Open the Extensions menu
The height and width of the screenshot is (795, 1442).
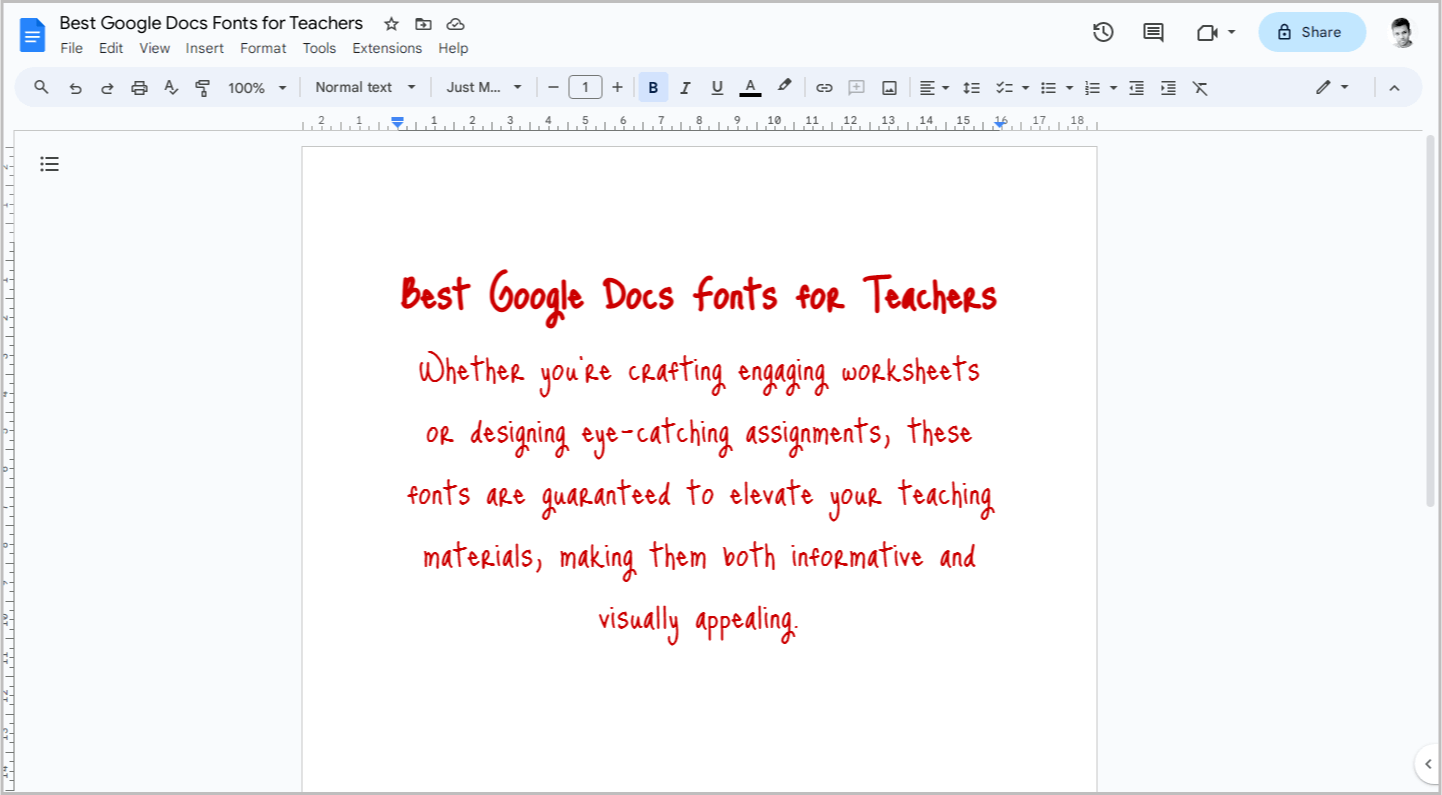coord(387,48)
